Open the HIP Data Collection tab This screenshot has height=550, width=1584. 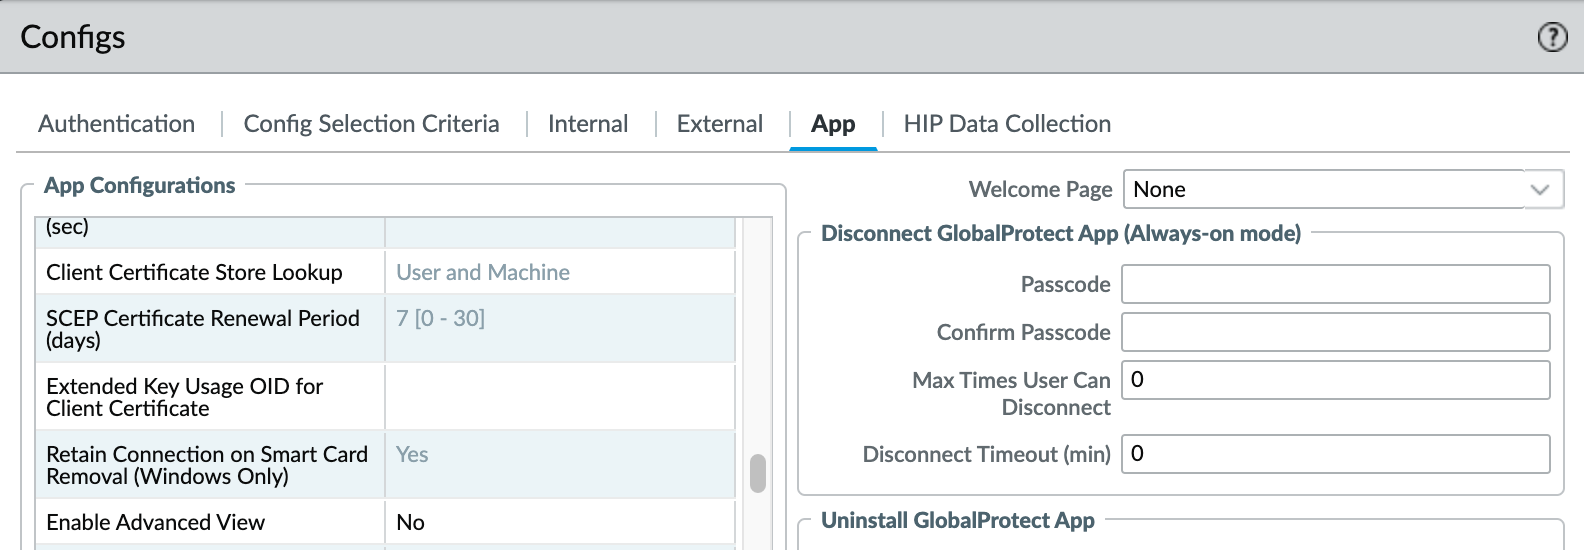[1007, 124]
